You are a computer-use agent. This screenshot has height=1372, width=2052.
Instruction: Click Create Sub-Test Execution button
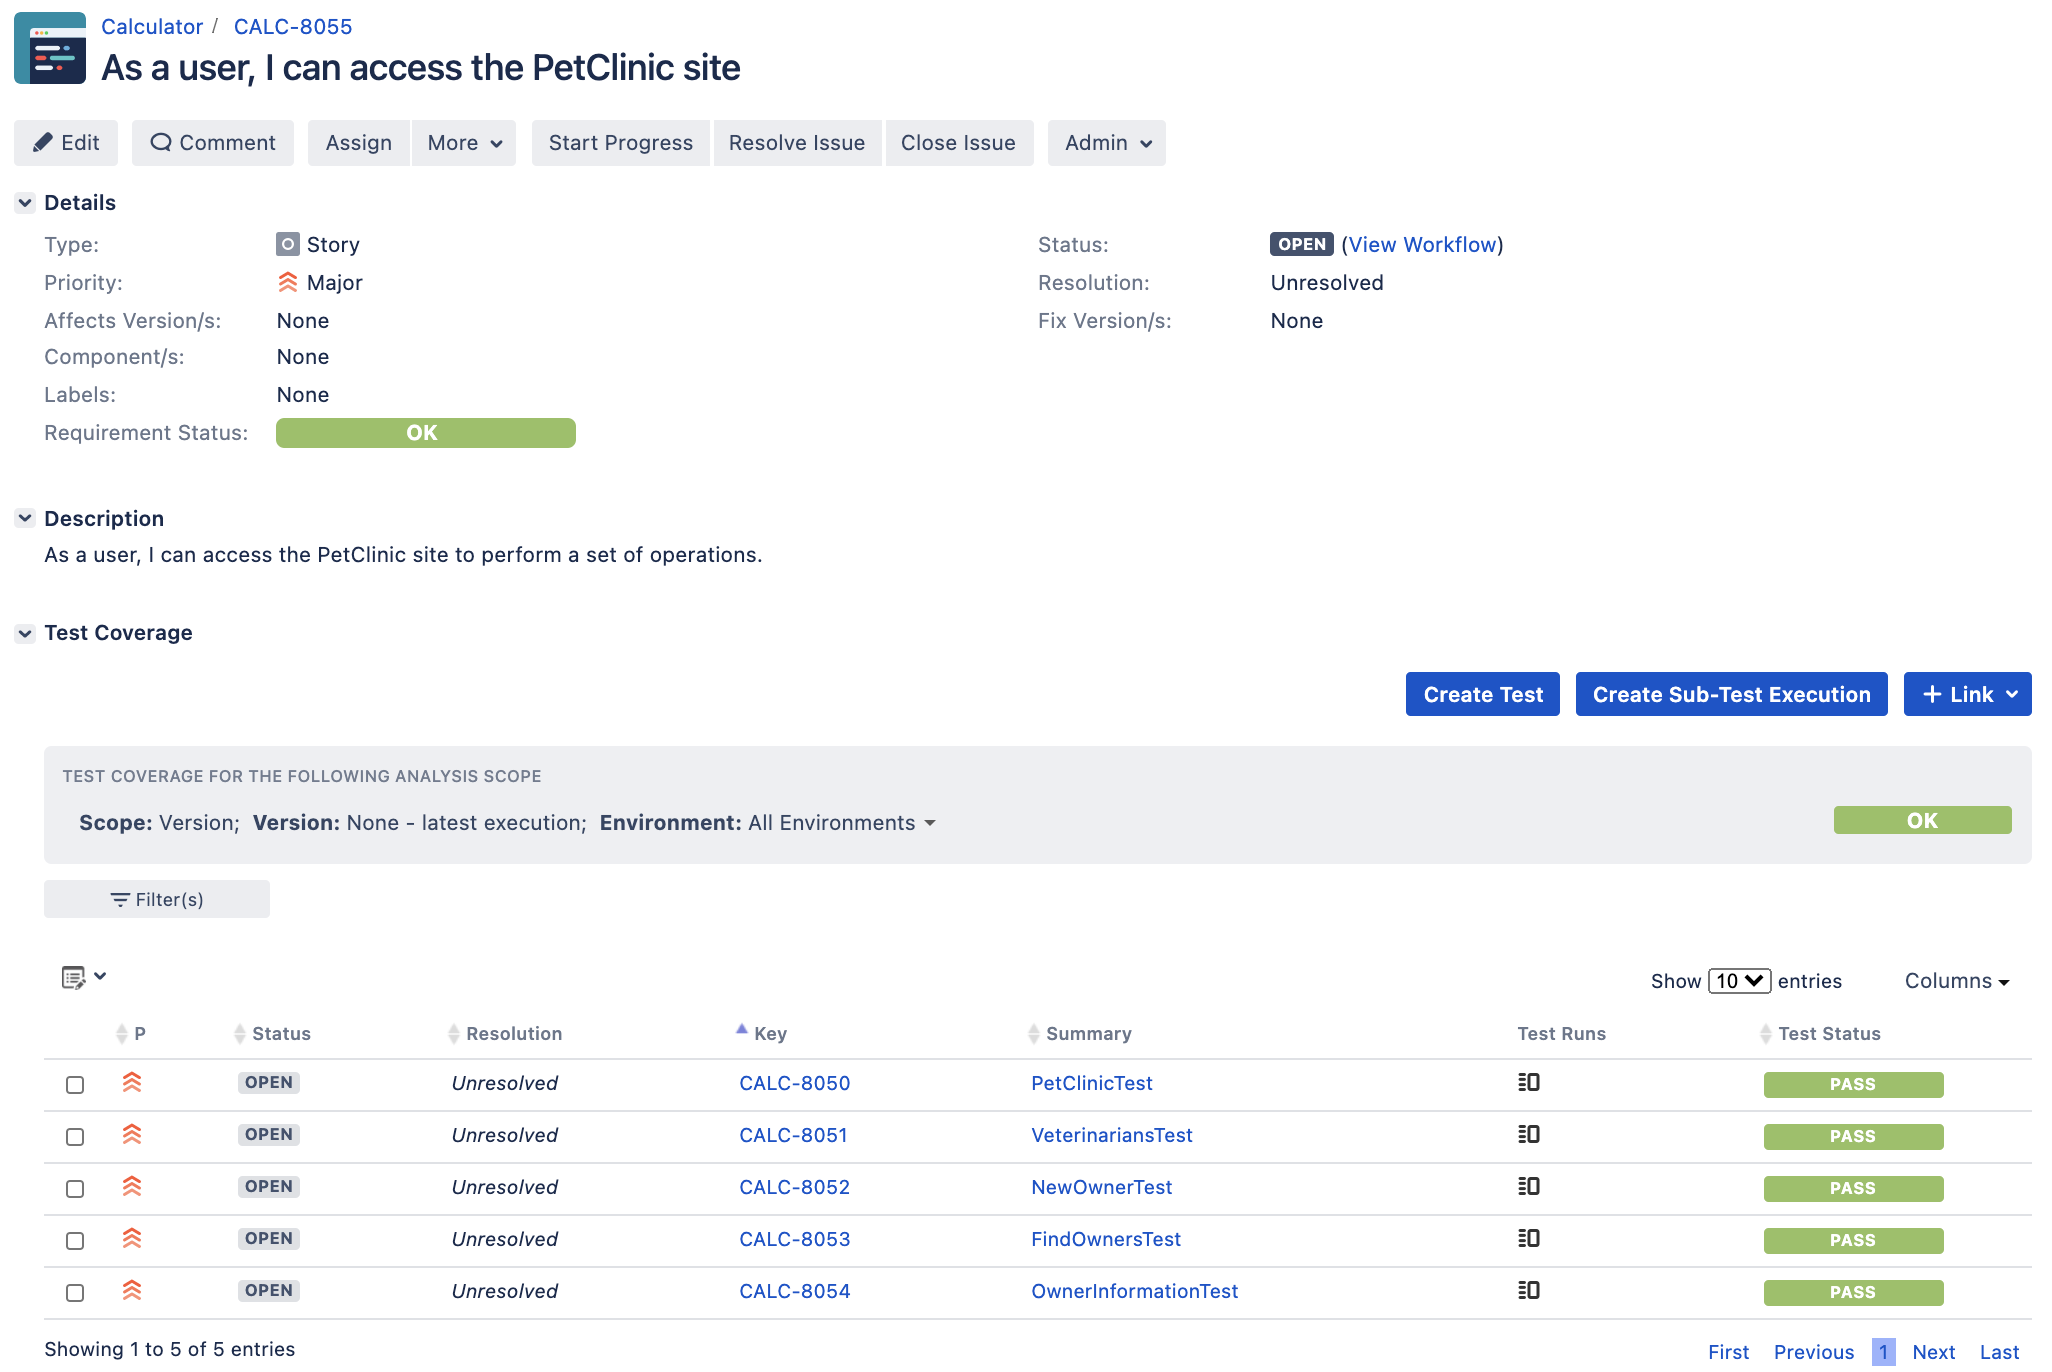[x=1731, y=694]
